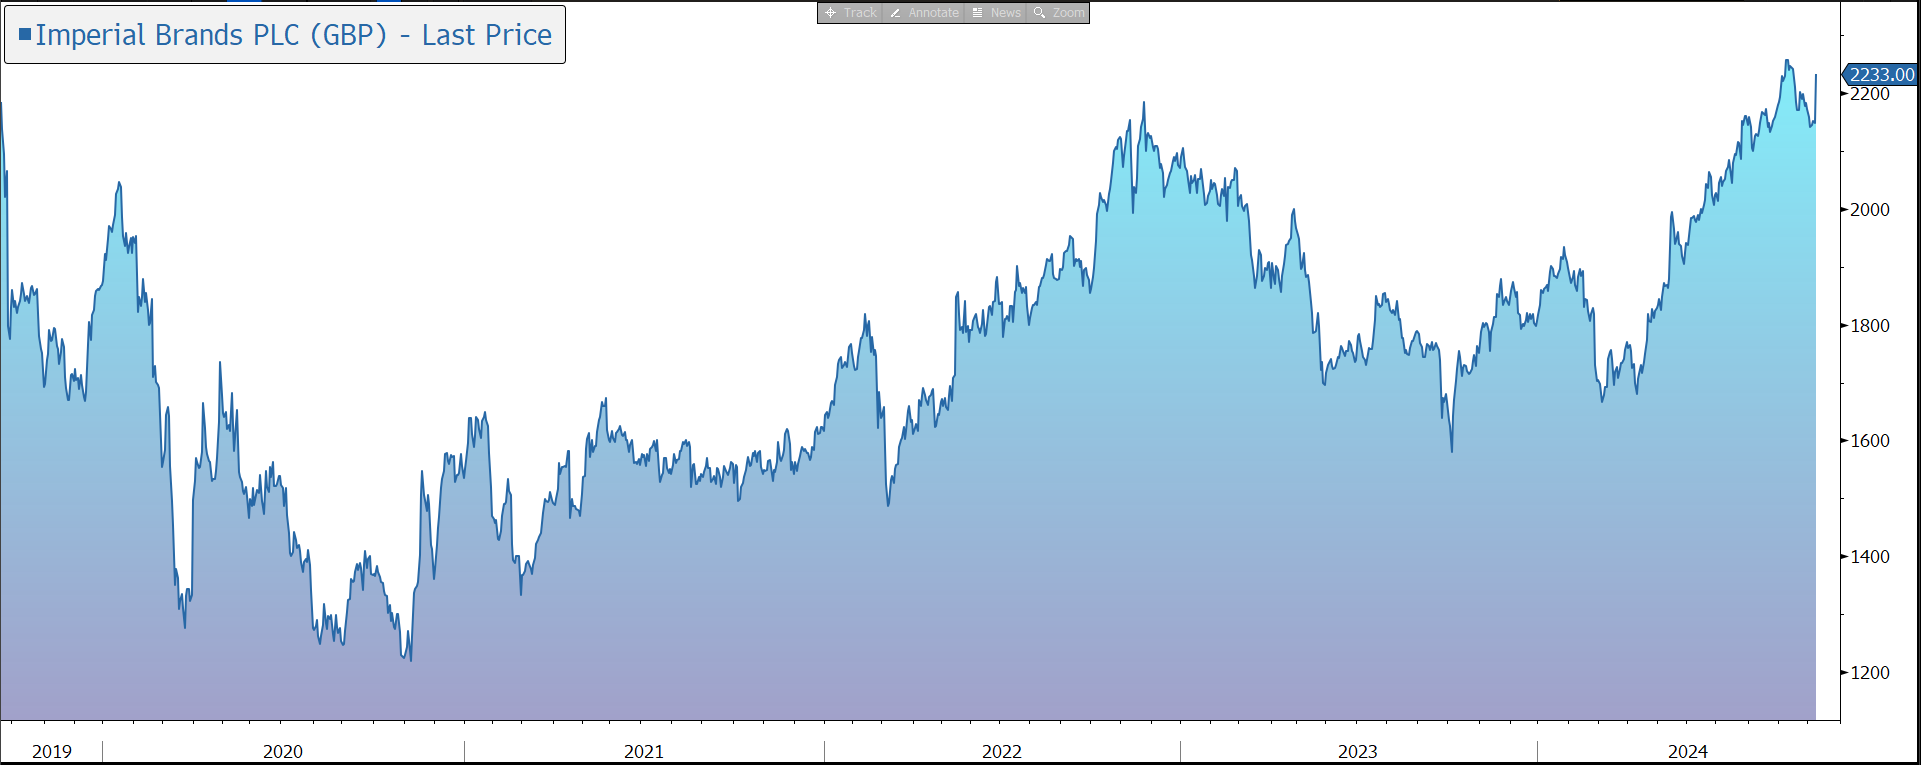Click the 2000 price axis label
Image resolution: width=1921 pixels, height=765 pixels.
coord(1870,210)
